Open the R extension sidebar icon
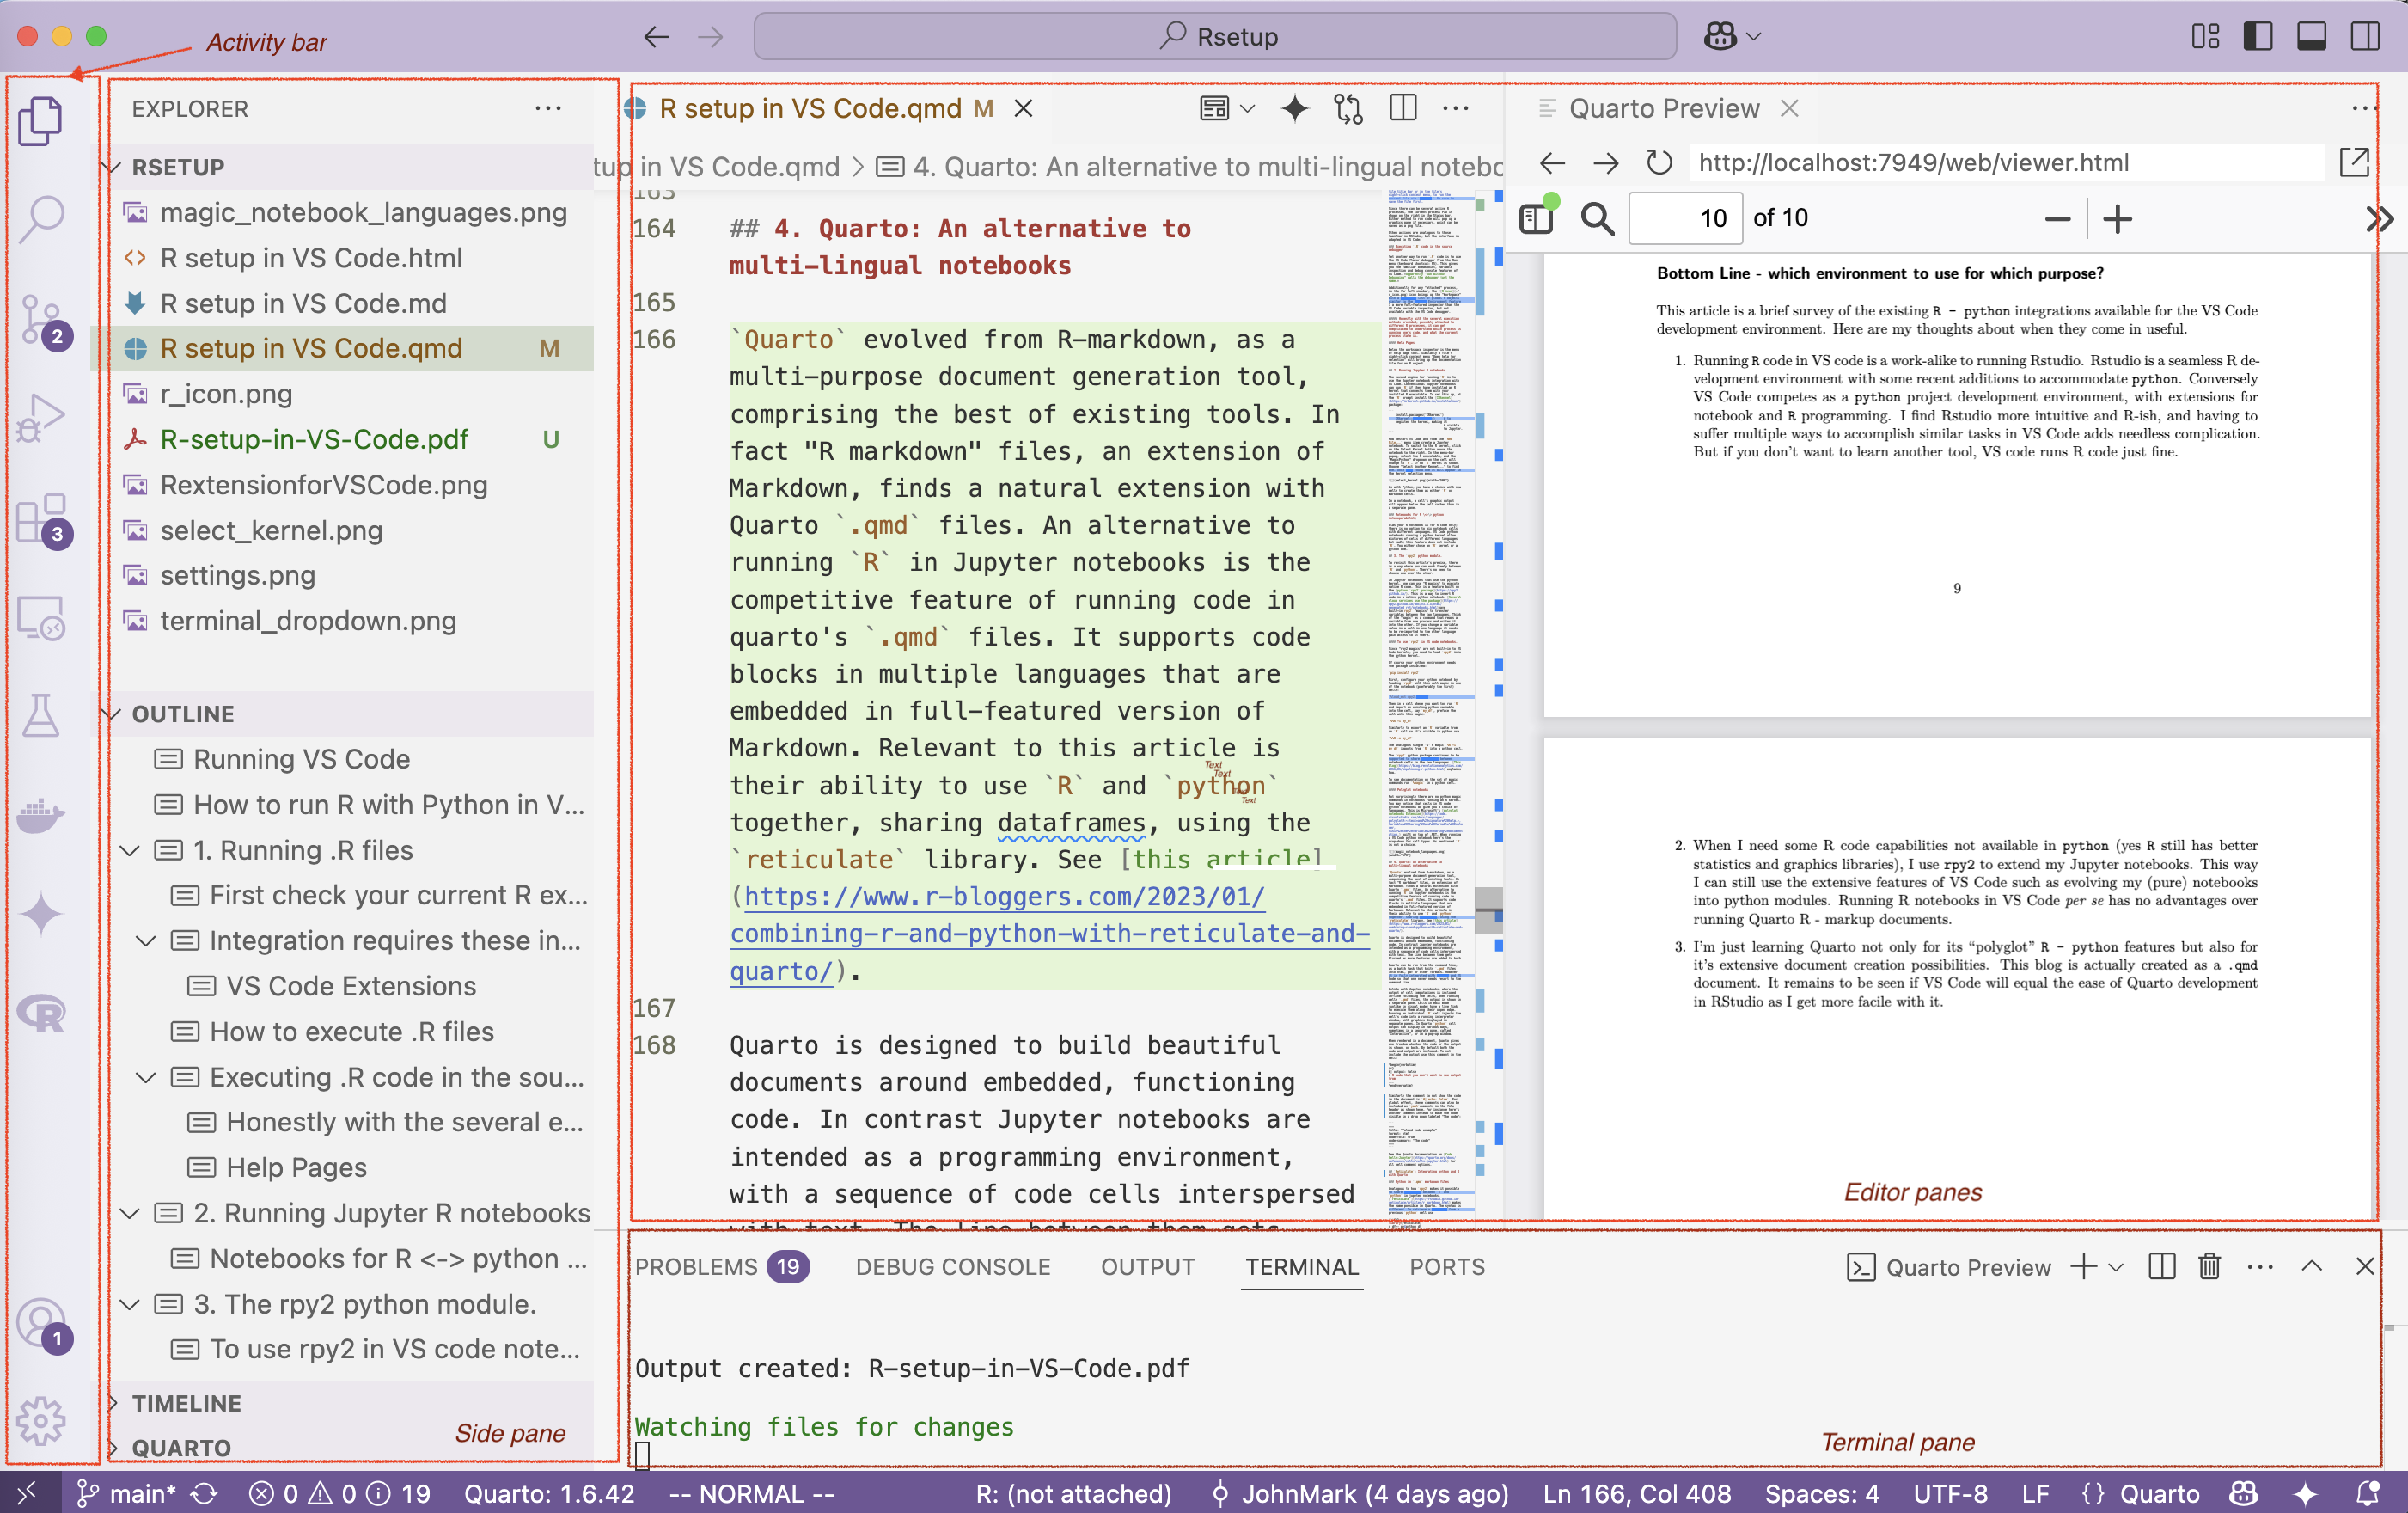Image resolution: width=2408 pixels, height=1513 pixels. click(x=41, y=1014)
